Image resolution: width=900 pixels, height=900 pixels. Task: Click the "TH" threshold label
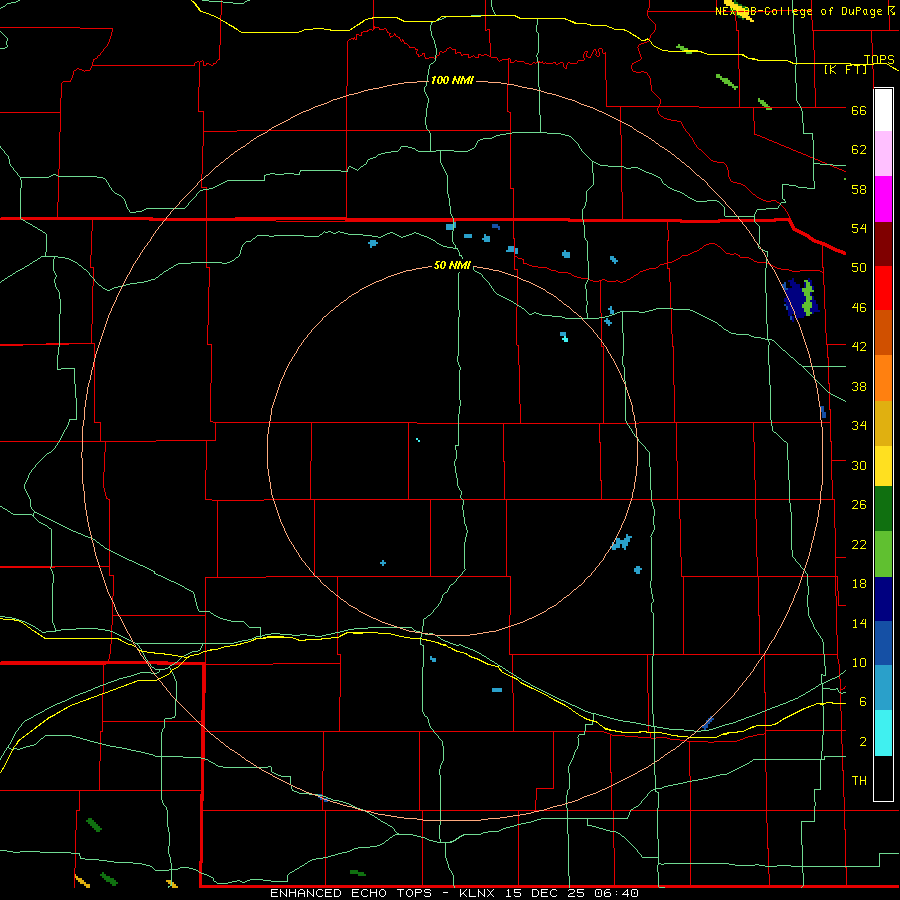point(859,781)
